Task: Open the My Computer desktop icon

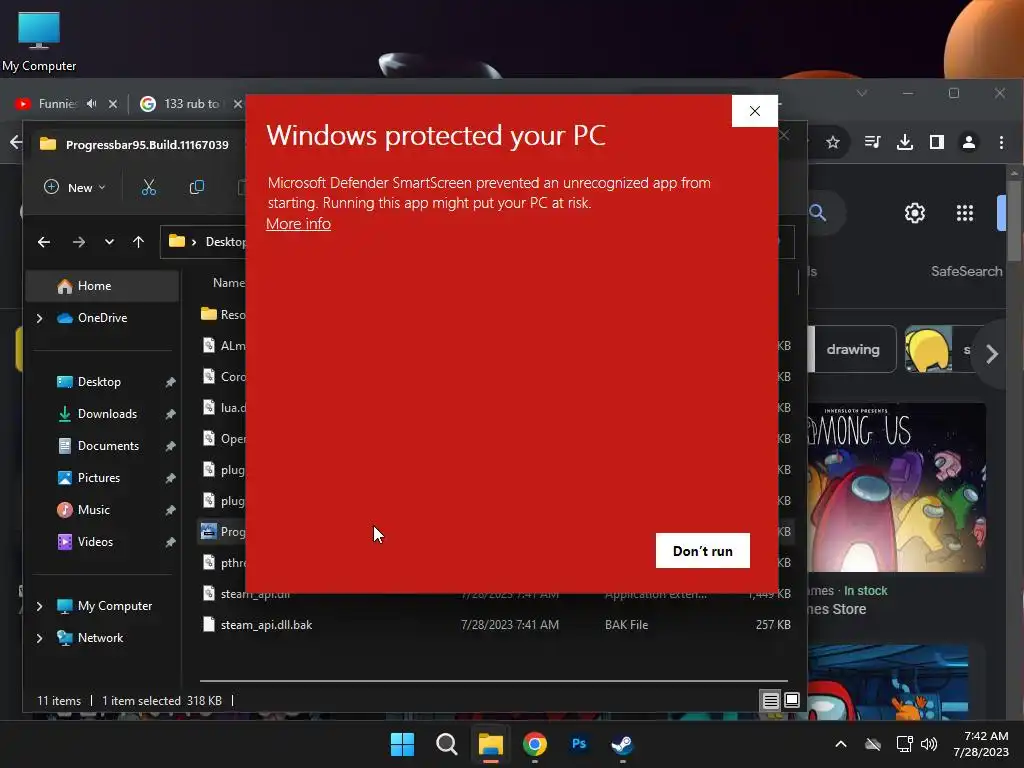Action: pos(39,40)
